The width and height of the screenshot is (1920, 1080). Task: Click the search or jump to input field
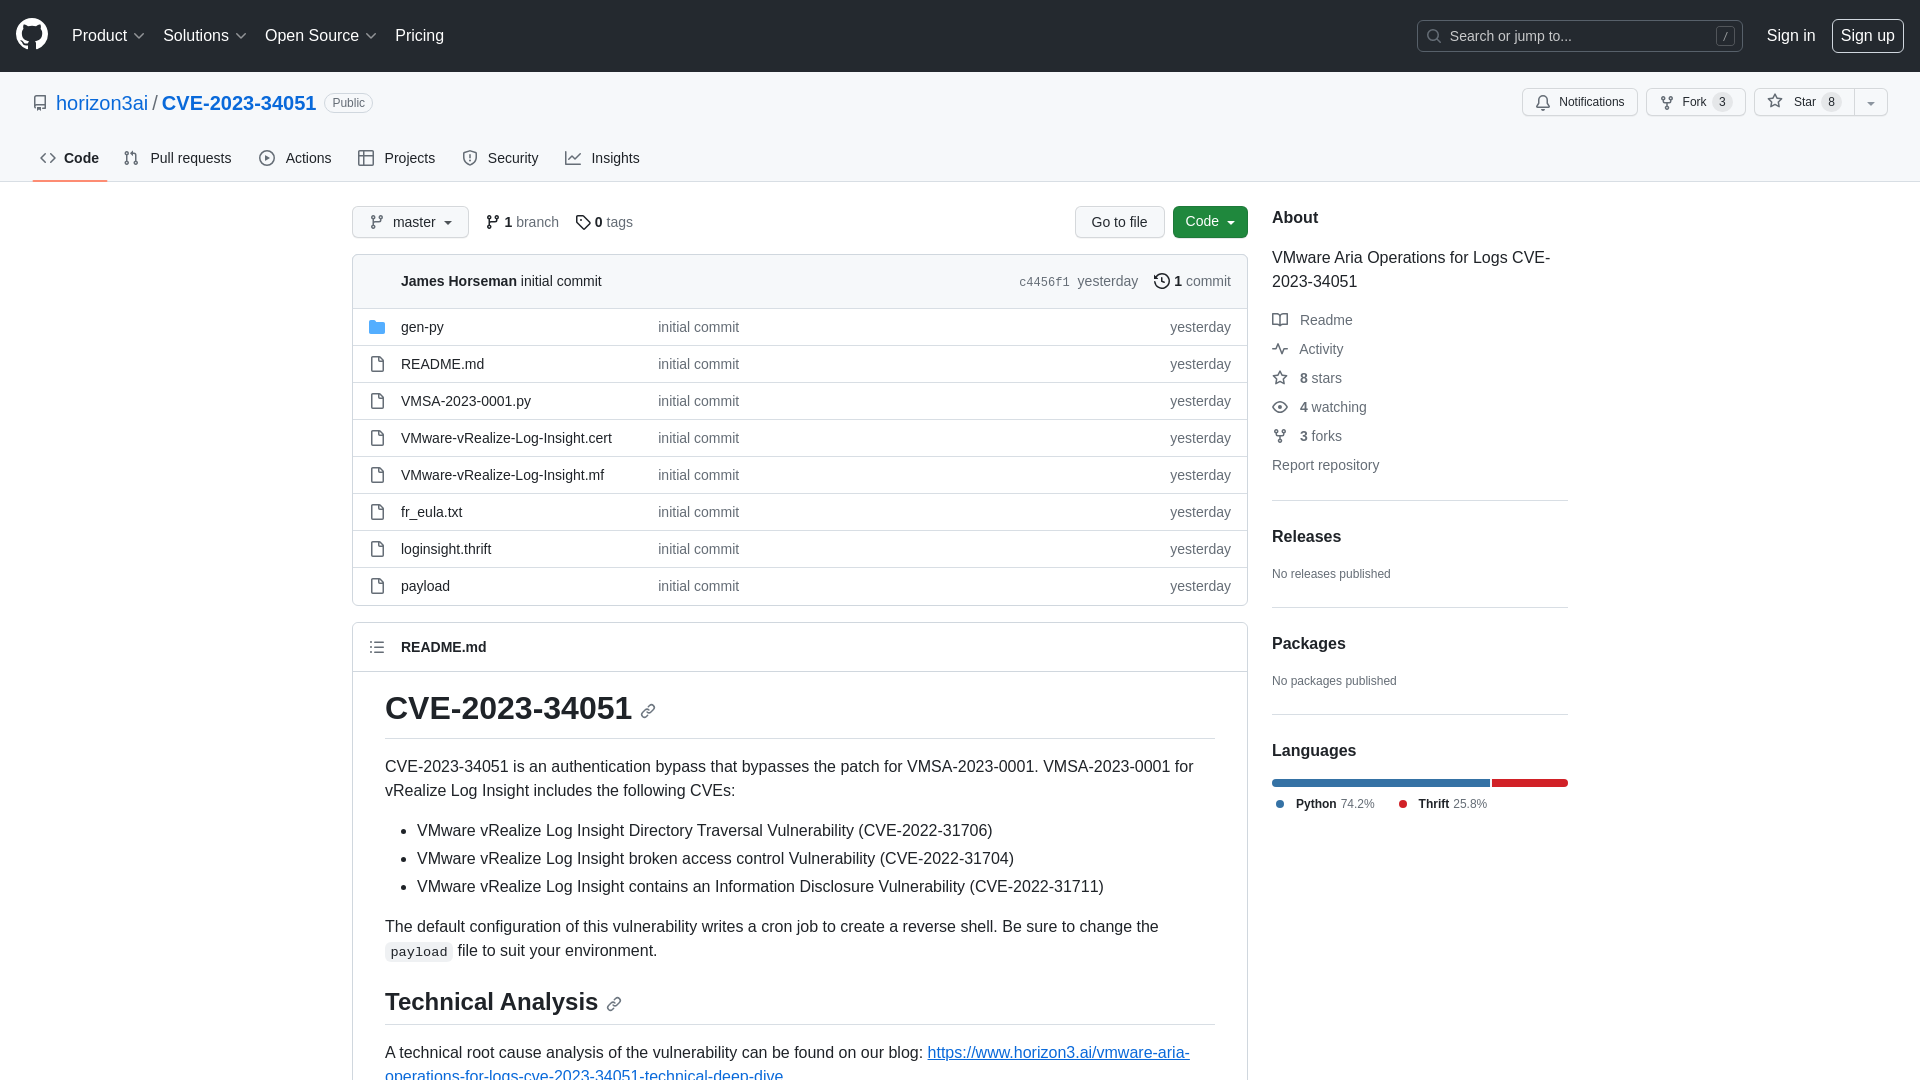1580,36
